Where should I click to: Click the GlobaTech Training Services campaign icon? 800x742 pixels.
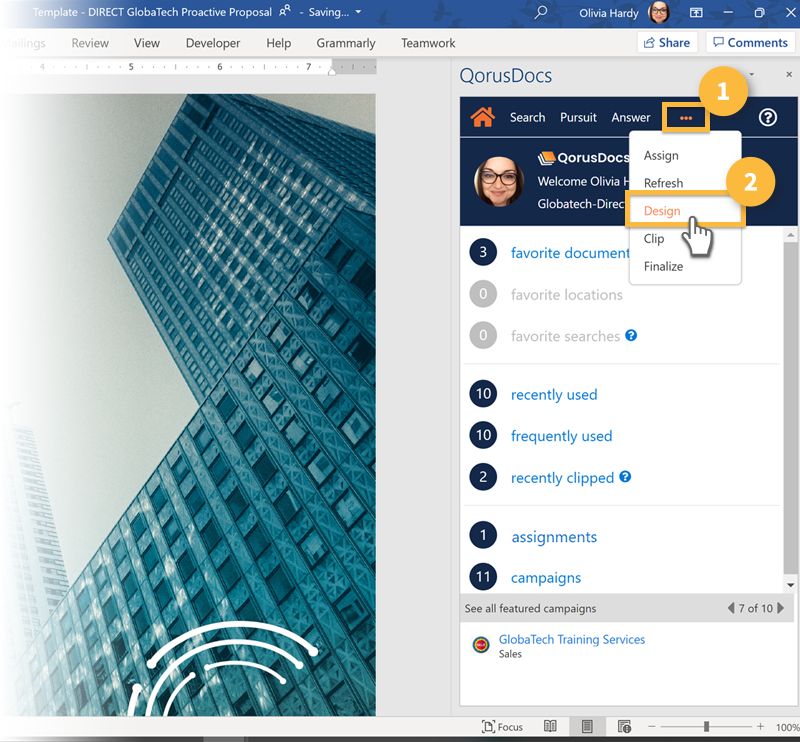tap(481, 645)
